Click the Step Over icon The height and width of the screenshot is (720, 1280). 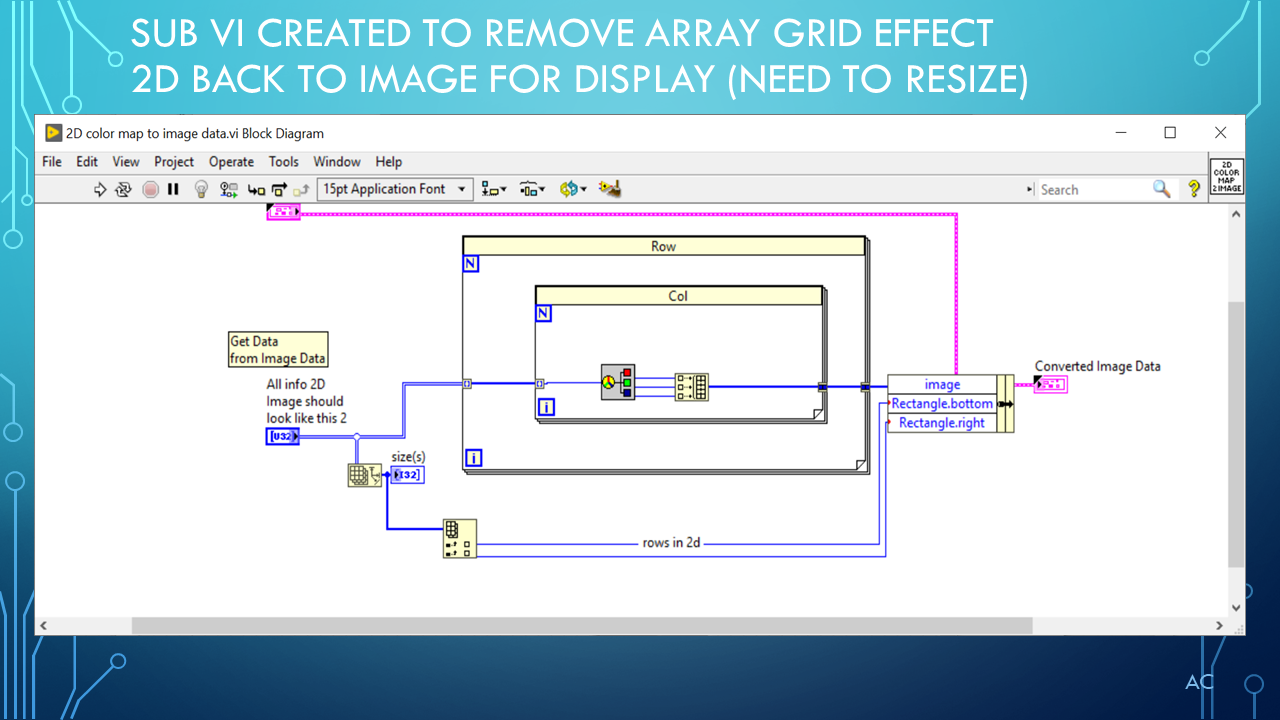(279, 189)
